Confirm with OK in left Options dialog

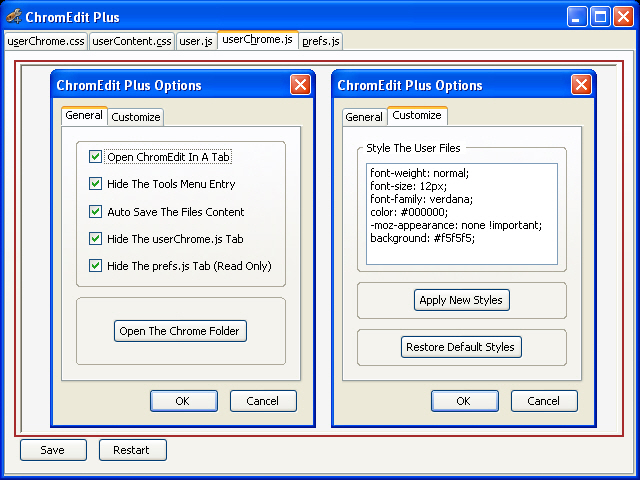(x=184, y=401)
